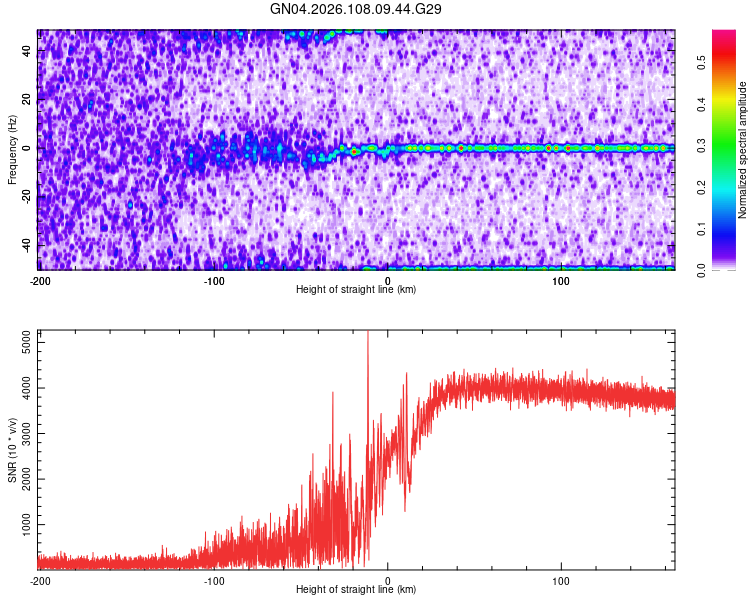This screenshot has height=600, width=750.
Task: Click the yellow band of the colorbar
Action: 724,98
